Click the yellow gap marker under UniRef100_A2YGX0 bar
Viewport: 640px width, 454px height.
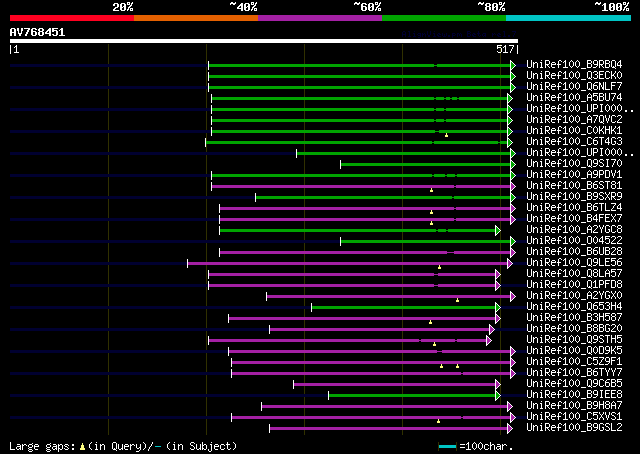point(458,300)
